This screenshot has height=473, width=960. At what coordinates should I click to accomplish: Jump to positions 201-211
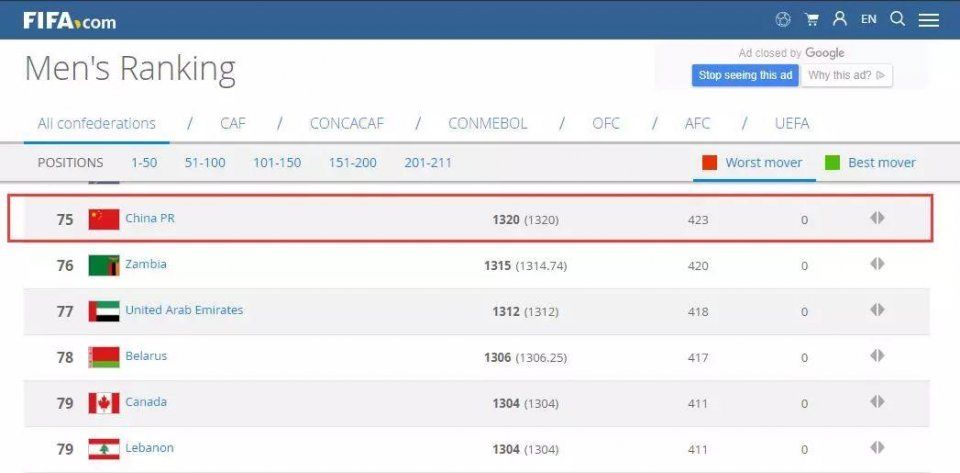point(428,163)
